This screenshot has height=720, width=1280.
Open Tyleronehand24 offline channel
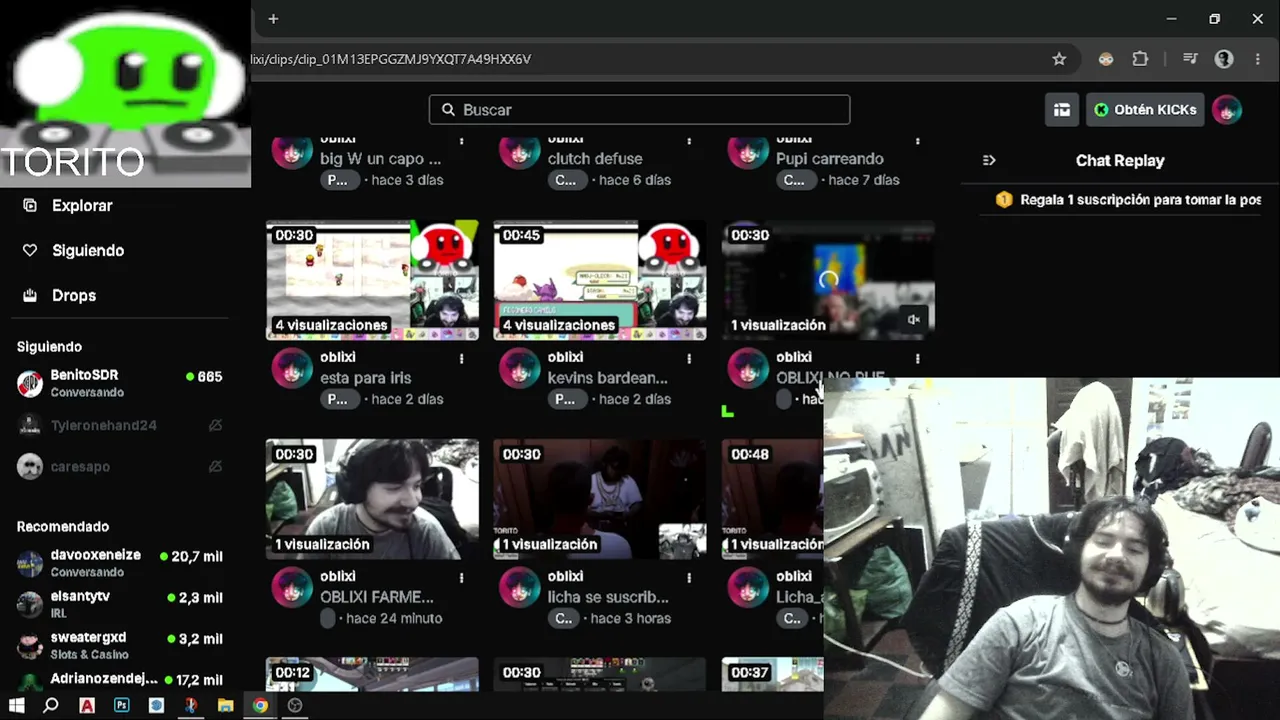click(120, 425)
